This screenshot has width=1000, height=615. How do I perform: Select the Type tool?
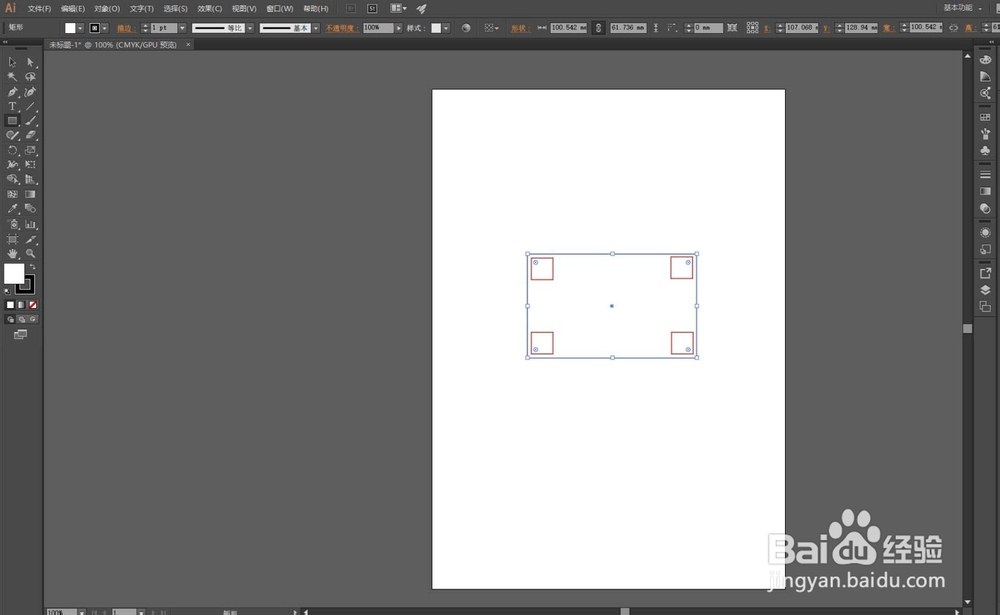coord(12,106)
